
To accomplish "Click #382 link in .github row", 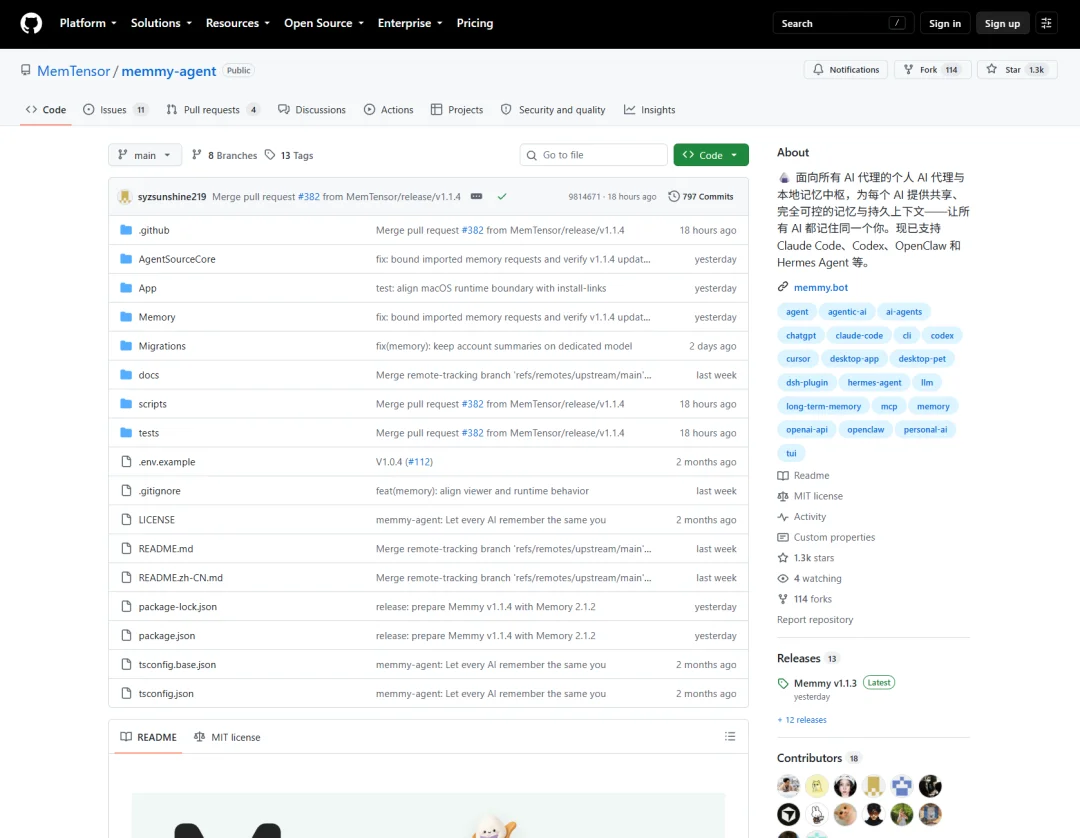I will (472, 230).
